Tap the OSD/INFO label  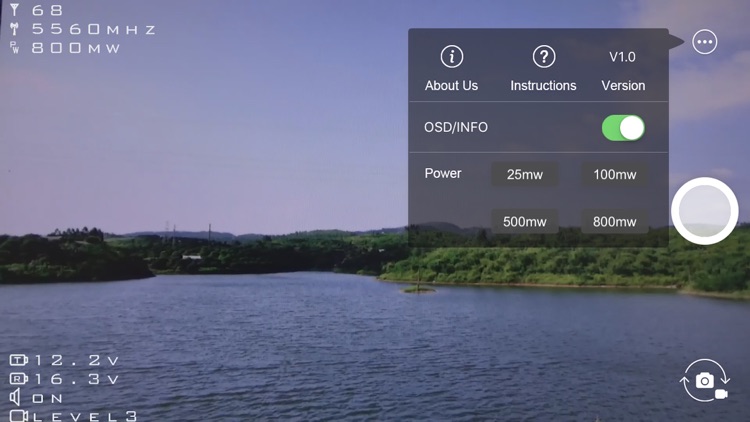(456, 127)
